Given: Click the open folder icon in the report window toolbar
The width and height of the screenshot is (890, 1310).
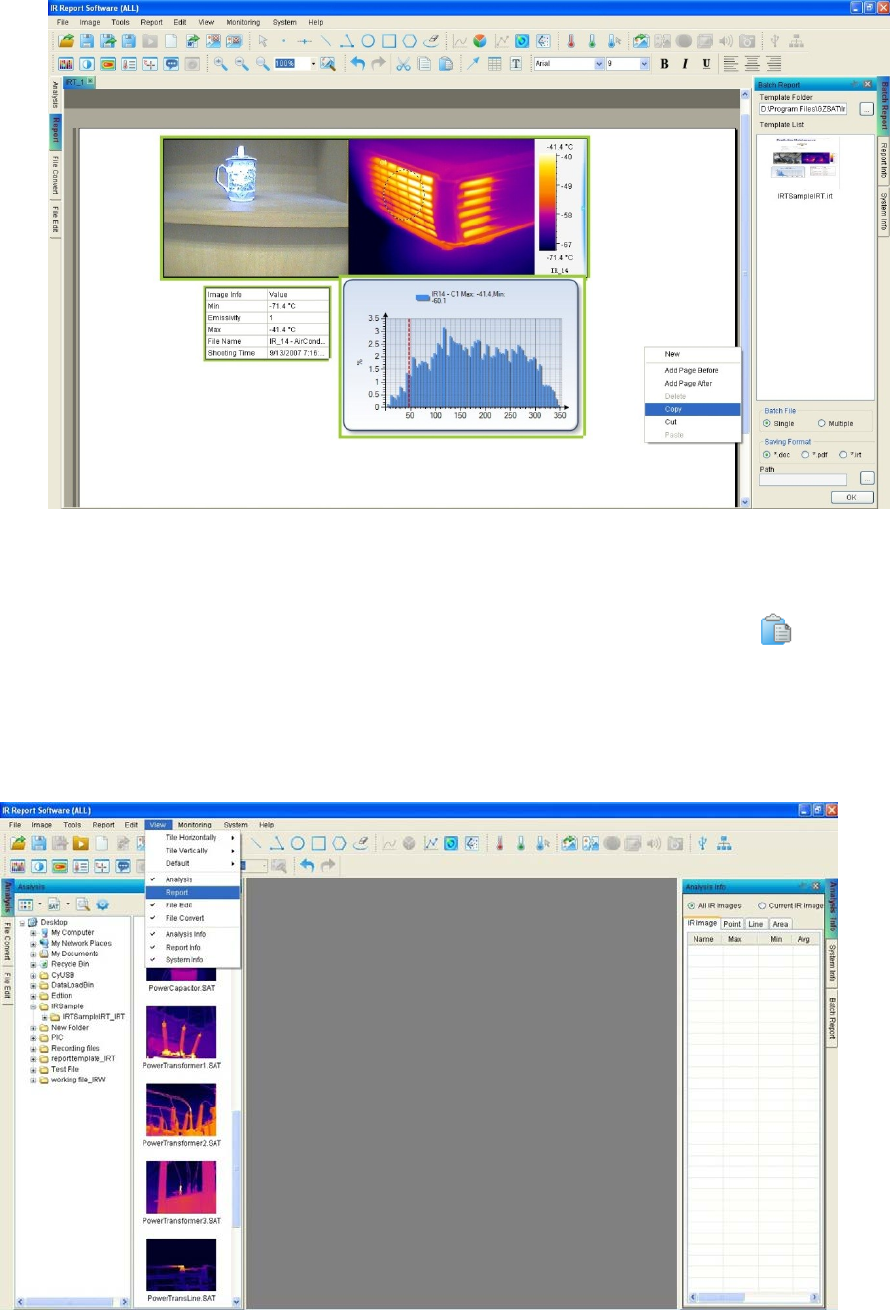Looking at the screenshot, I should pyautogui.click(x=65, y=41).
